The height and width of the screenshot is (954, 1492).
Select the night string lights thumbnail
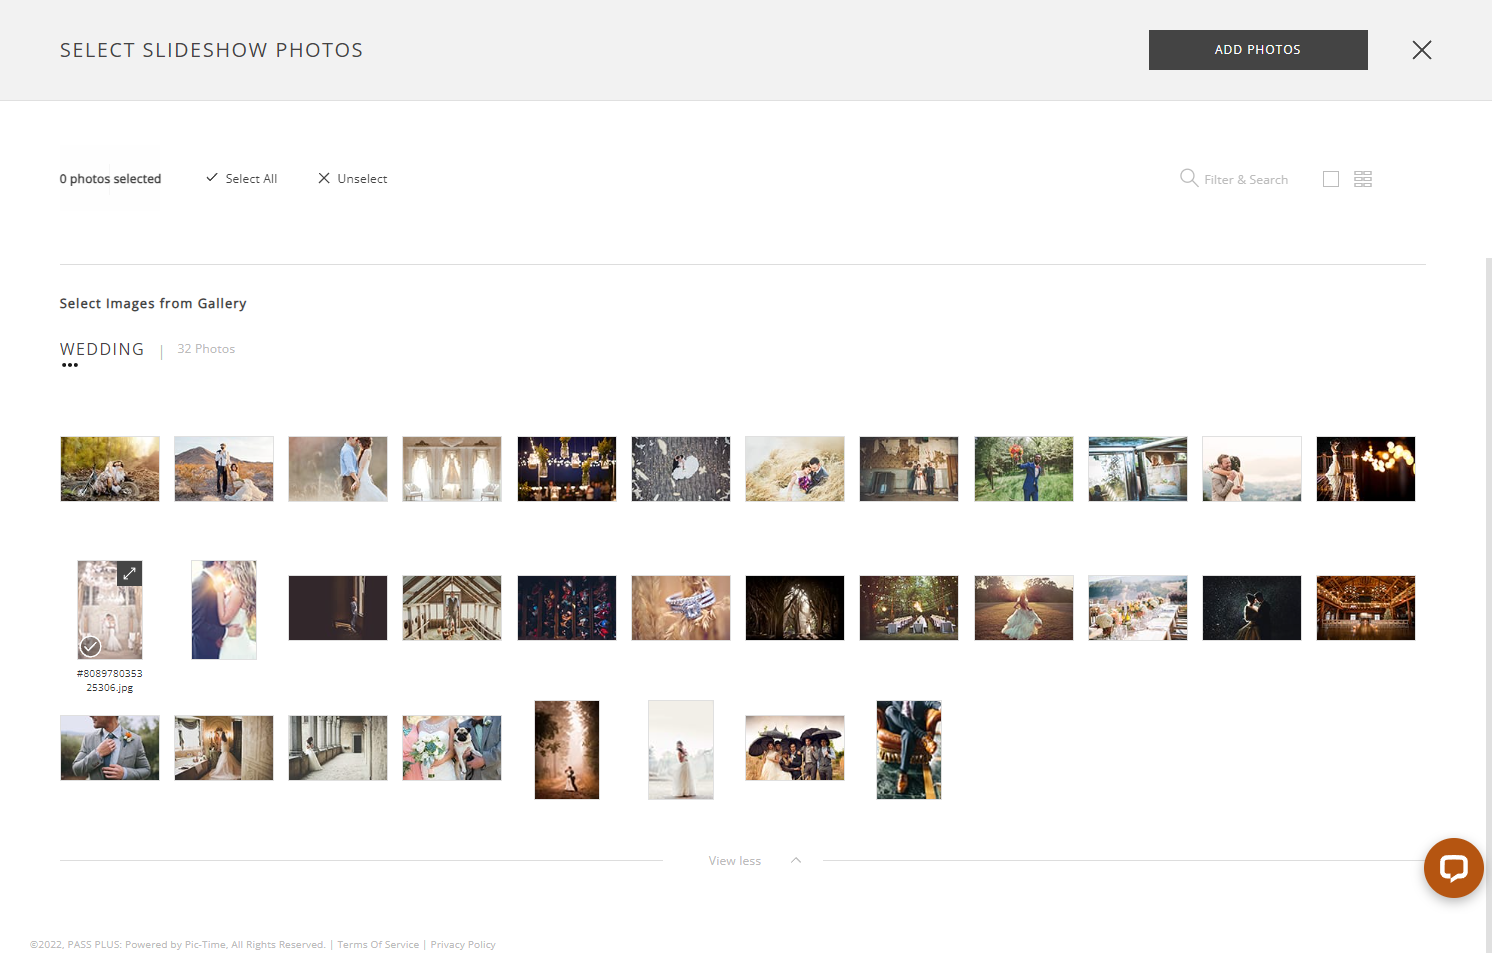(567, 469)
